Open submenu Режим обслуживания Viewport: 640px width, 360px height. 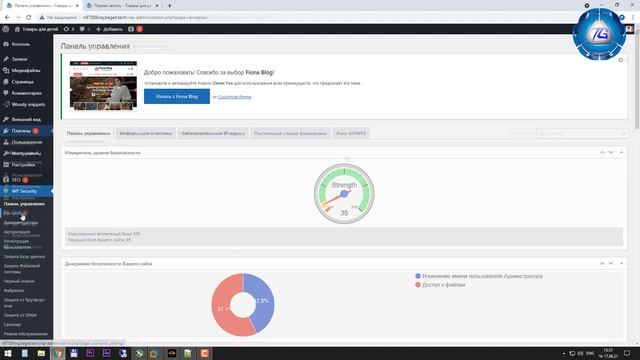click(25, 334)
